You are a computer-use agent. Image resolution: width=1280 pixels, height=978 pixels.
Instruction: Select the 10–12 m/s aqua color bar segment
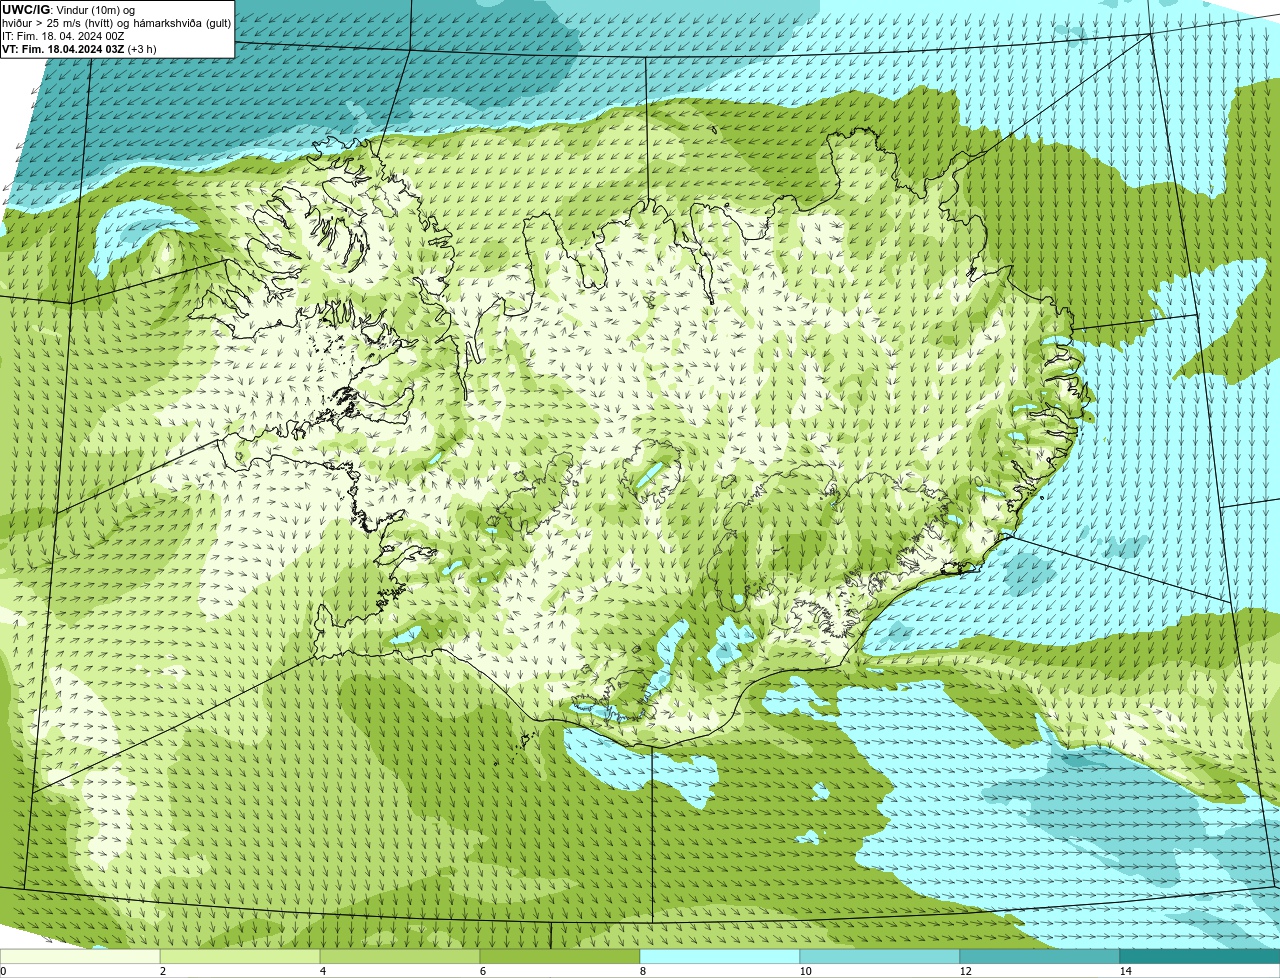click(x=880, y=956)
